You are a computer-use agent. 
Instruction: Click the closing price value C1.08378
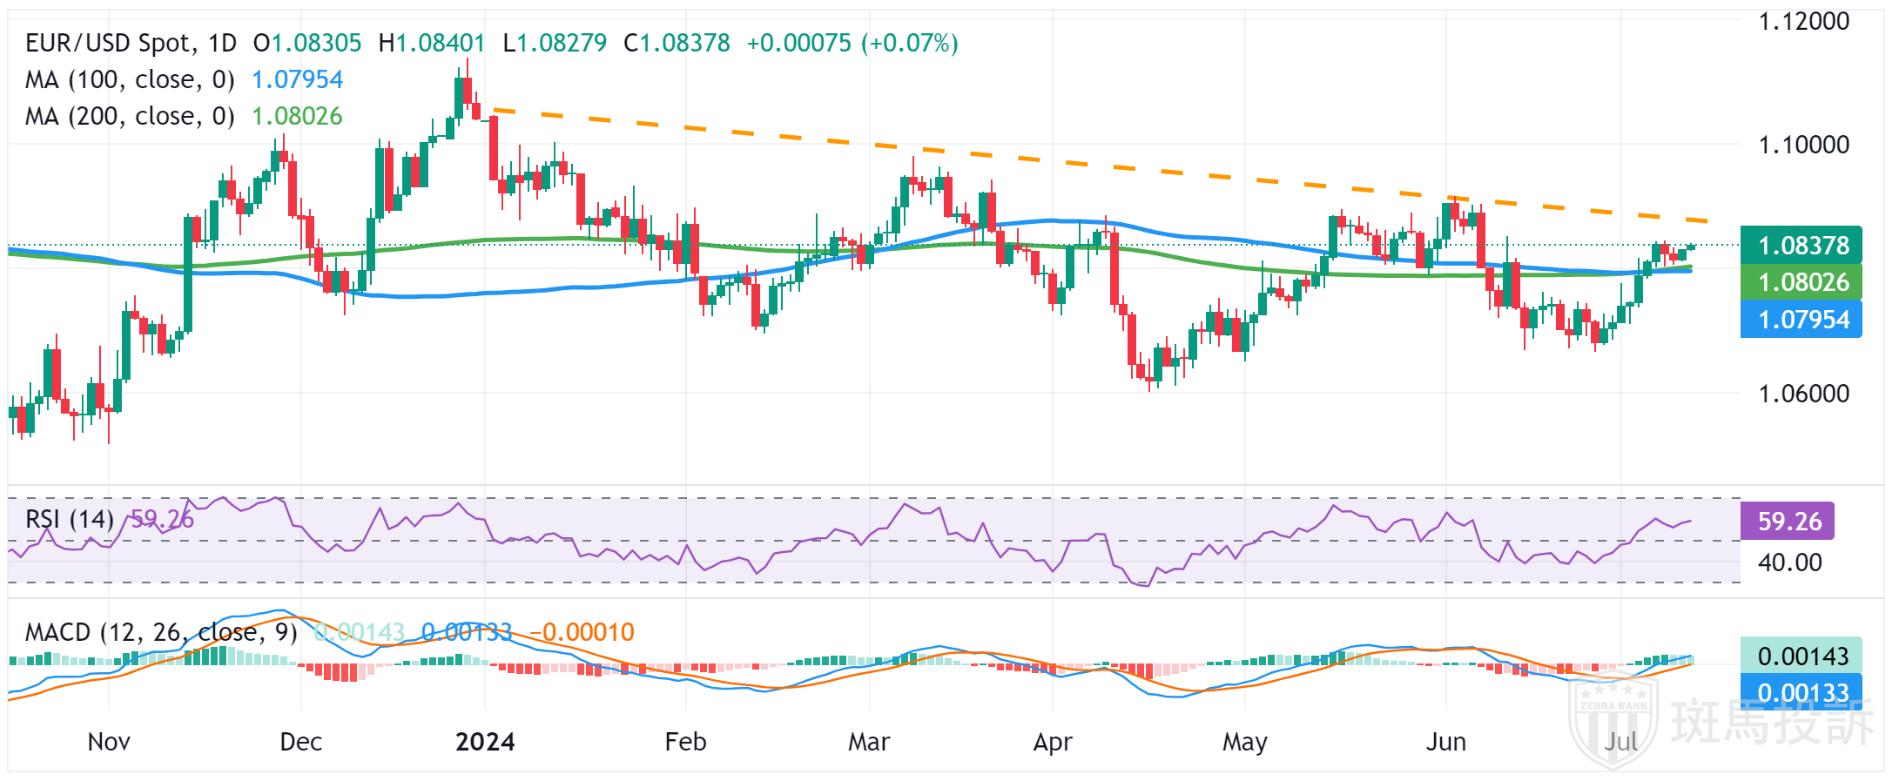coord(677,43)
